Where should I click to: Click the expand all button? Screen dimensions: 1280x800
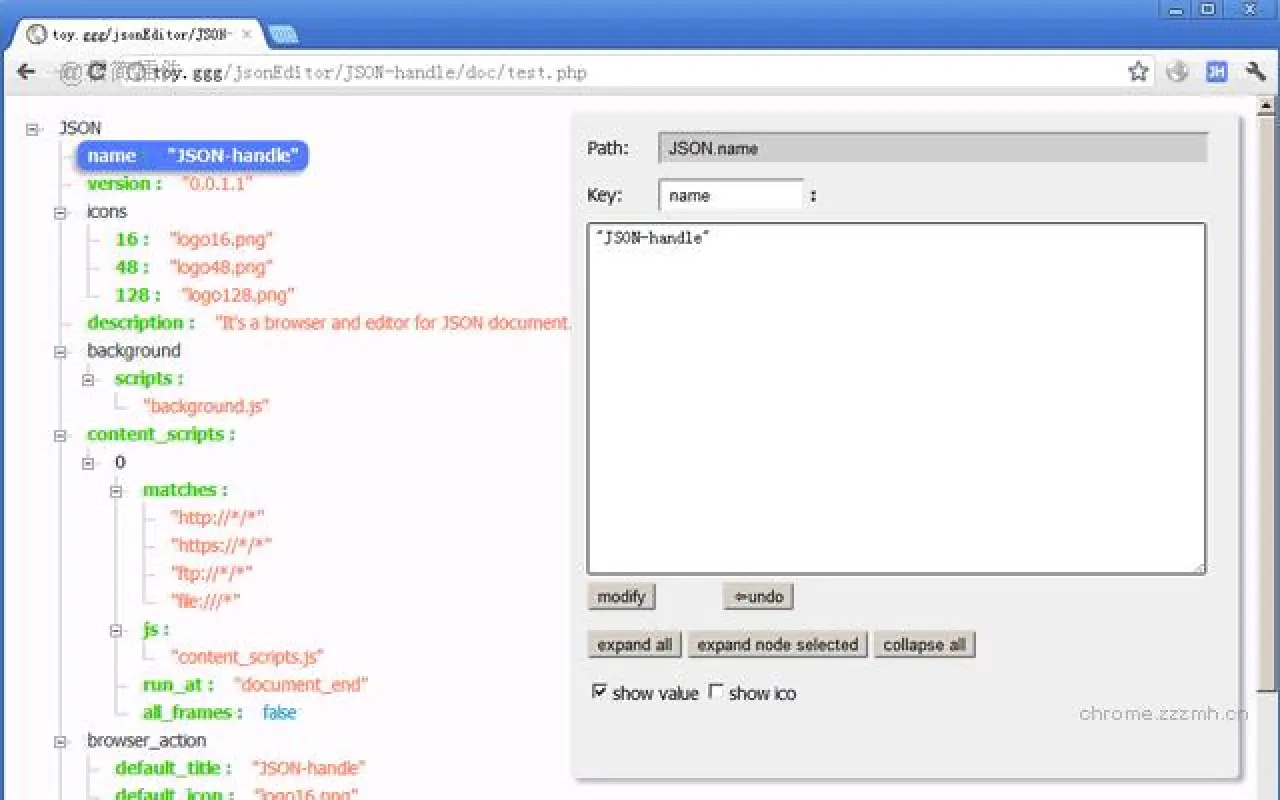[633, 644]
